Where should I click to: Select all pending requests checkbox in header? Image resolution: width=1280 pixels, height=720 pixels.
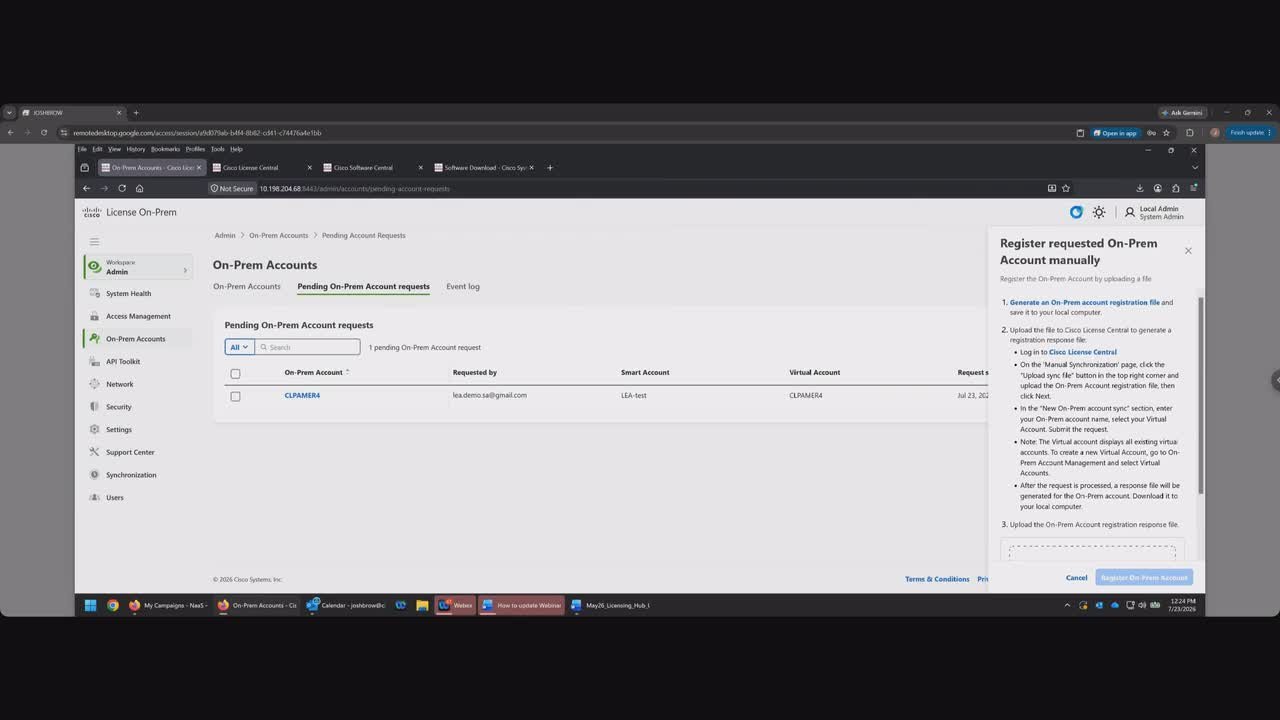click(235, 373)
